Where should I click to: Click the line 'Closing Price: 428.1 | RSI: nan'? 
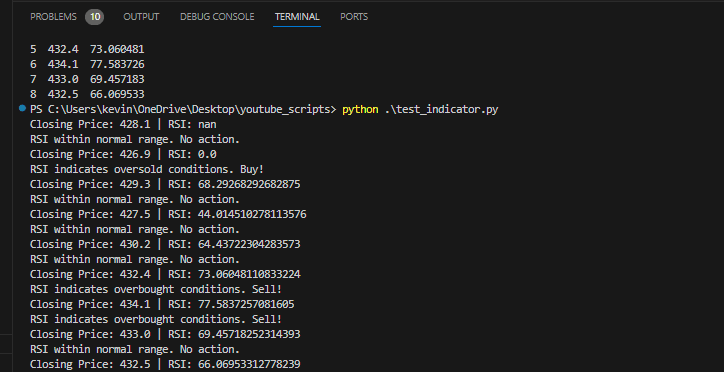tap(123, 124)
